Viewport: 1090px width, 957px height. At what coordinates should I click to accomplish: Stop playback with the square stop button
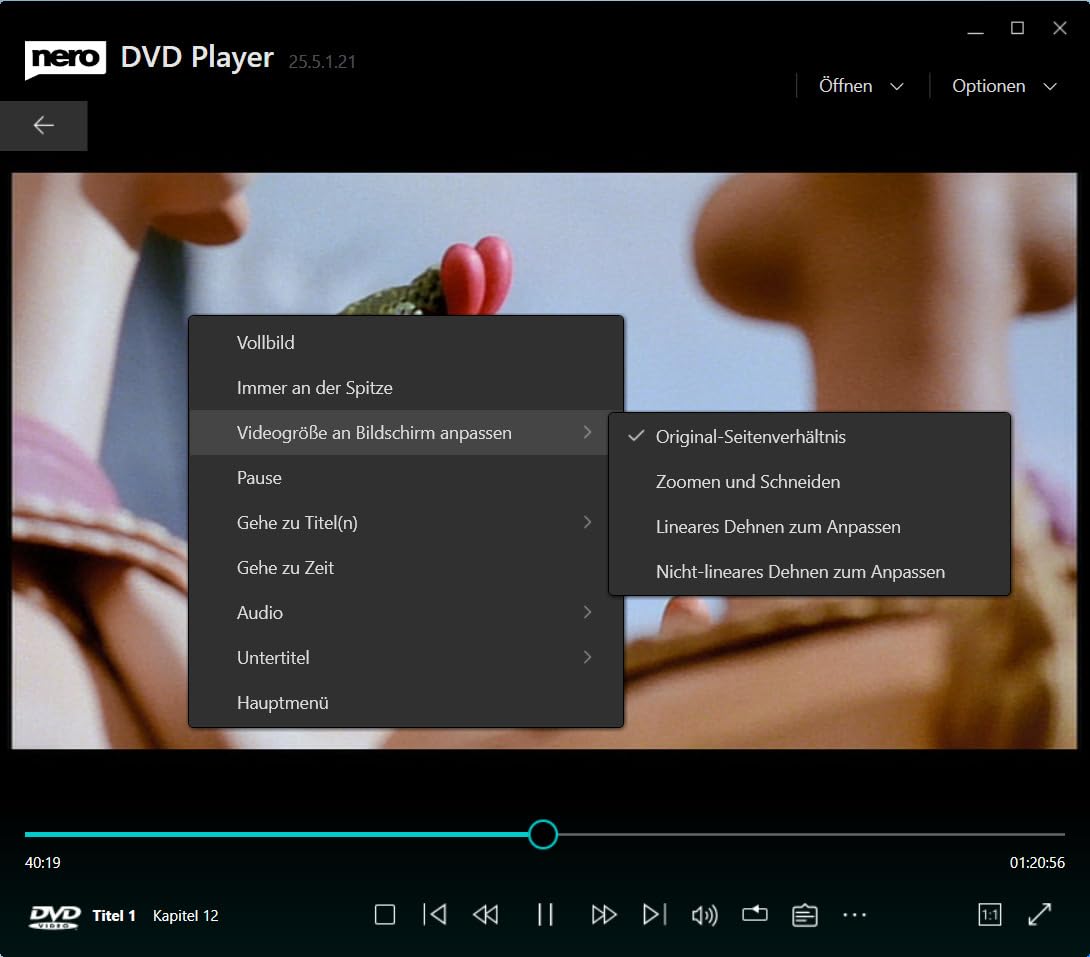[384, 915]
